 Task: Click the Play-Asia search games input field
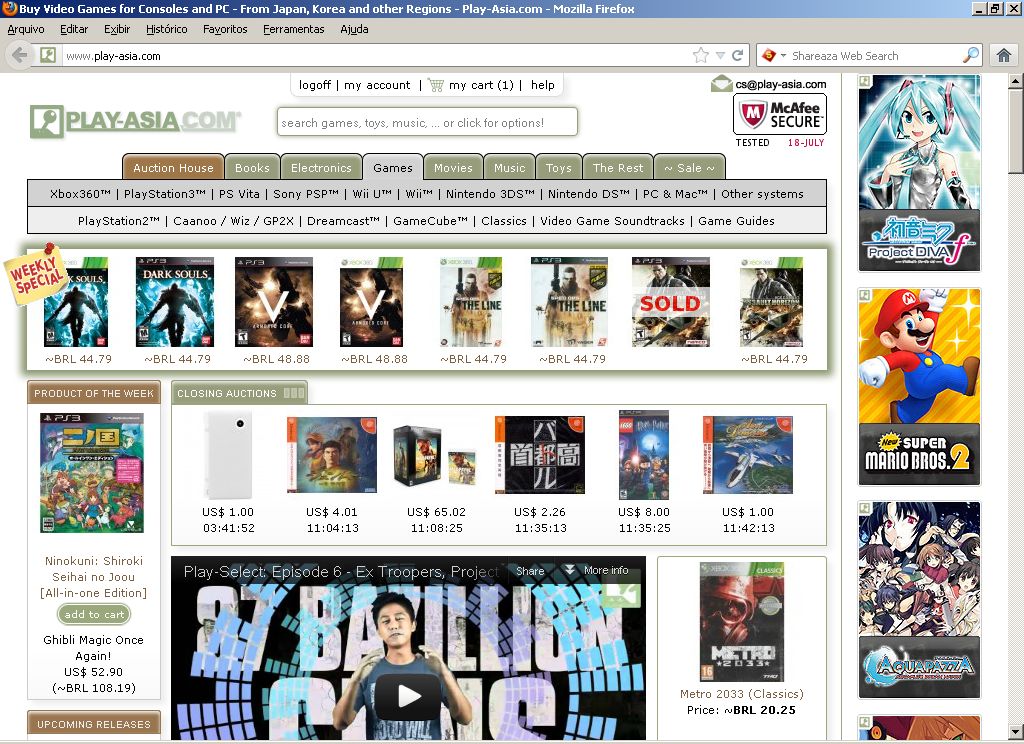click(427, 123)
